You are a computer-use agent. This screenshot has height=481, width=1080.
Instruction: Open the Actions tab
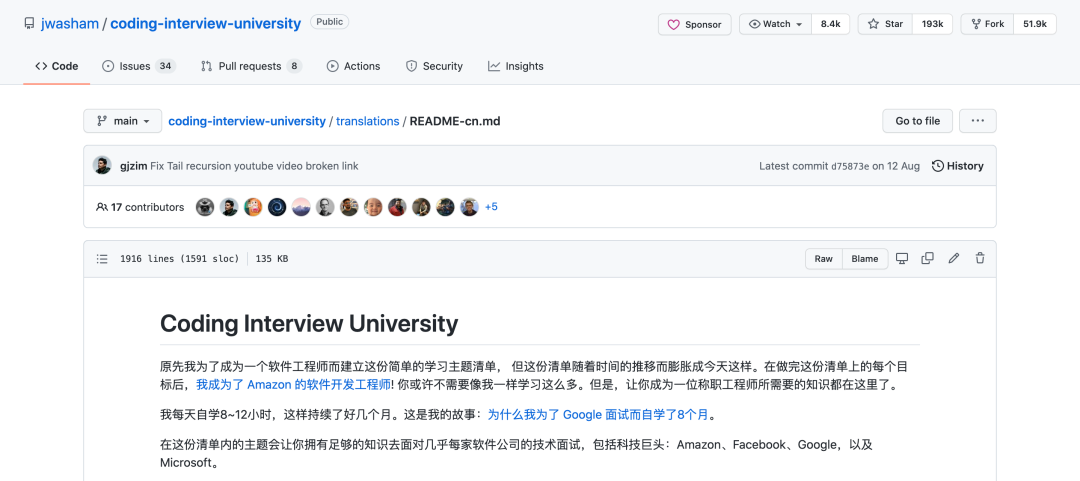(x=353, y=66)
